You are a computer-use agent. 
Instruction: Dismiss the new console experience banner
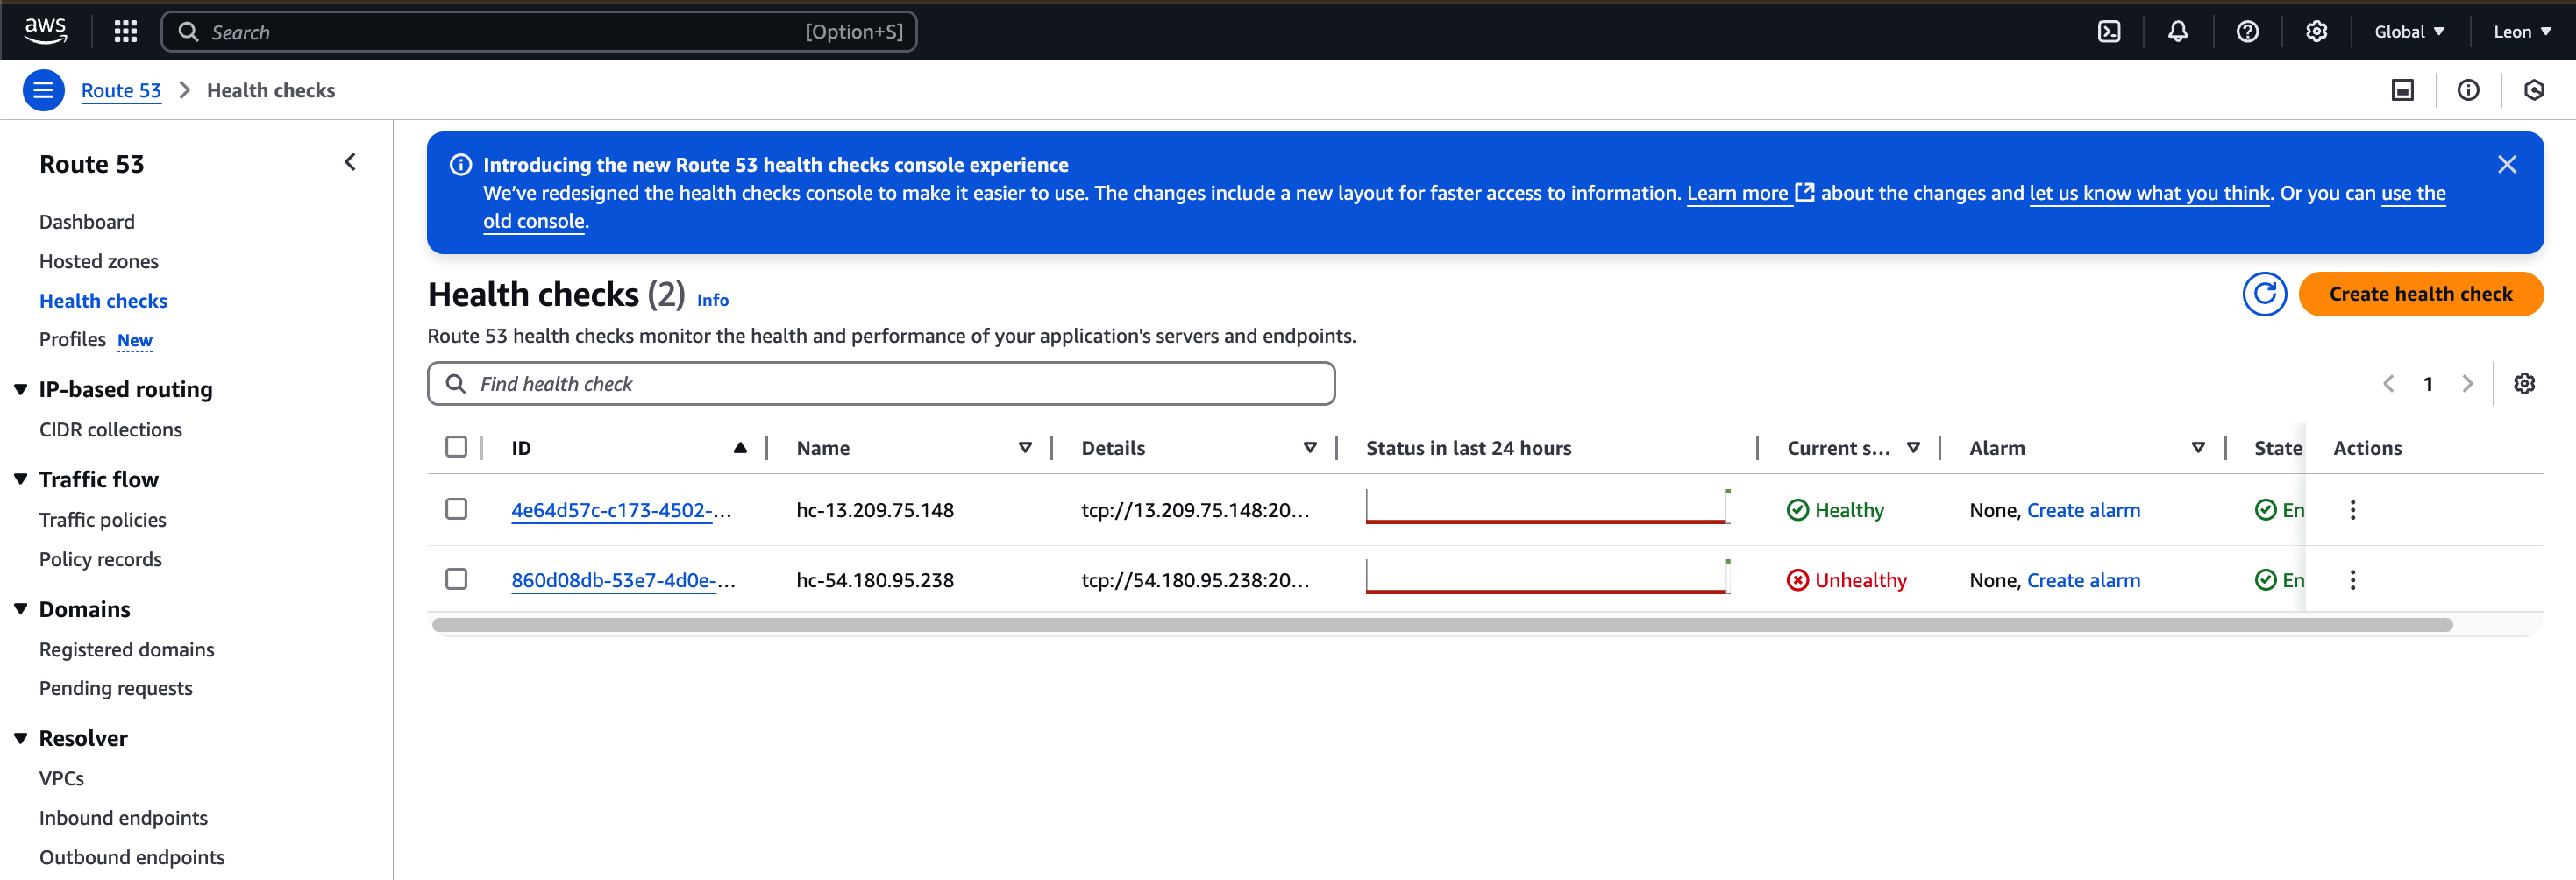click(2506, 165)
